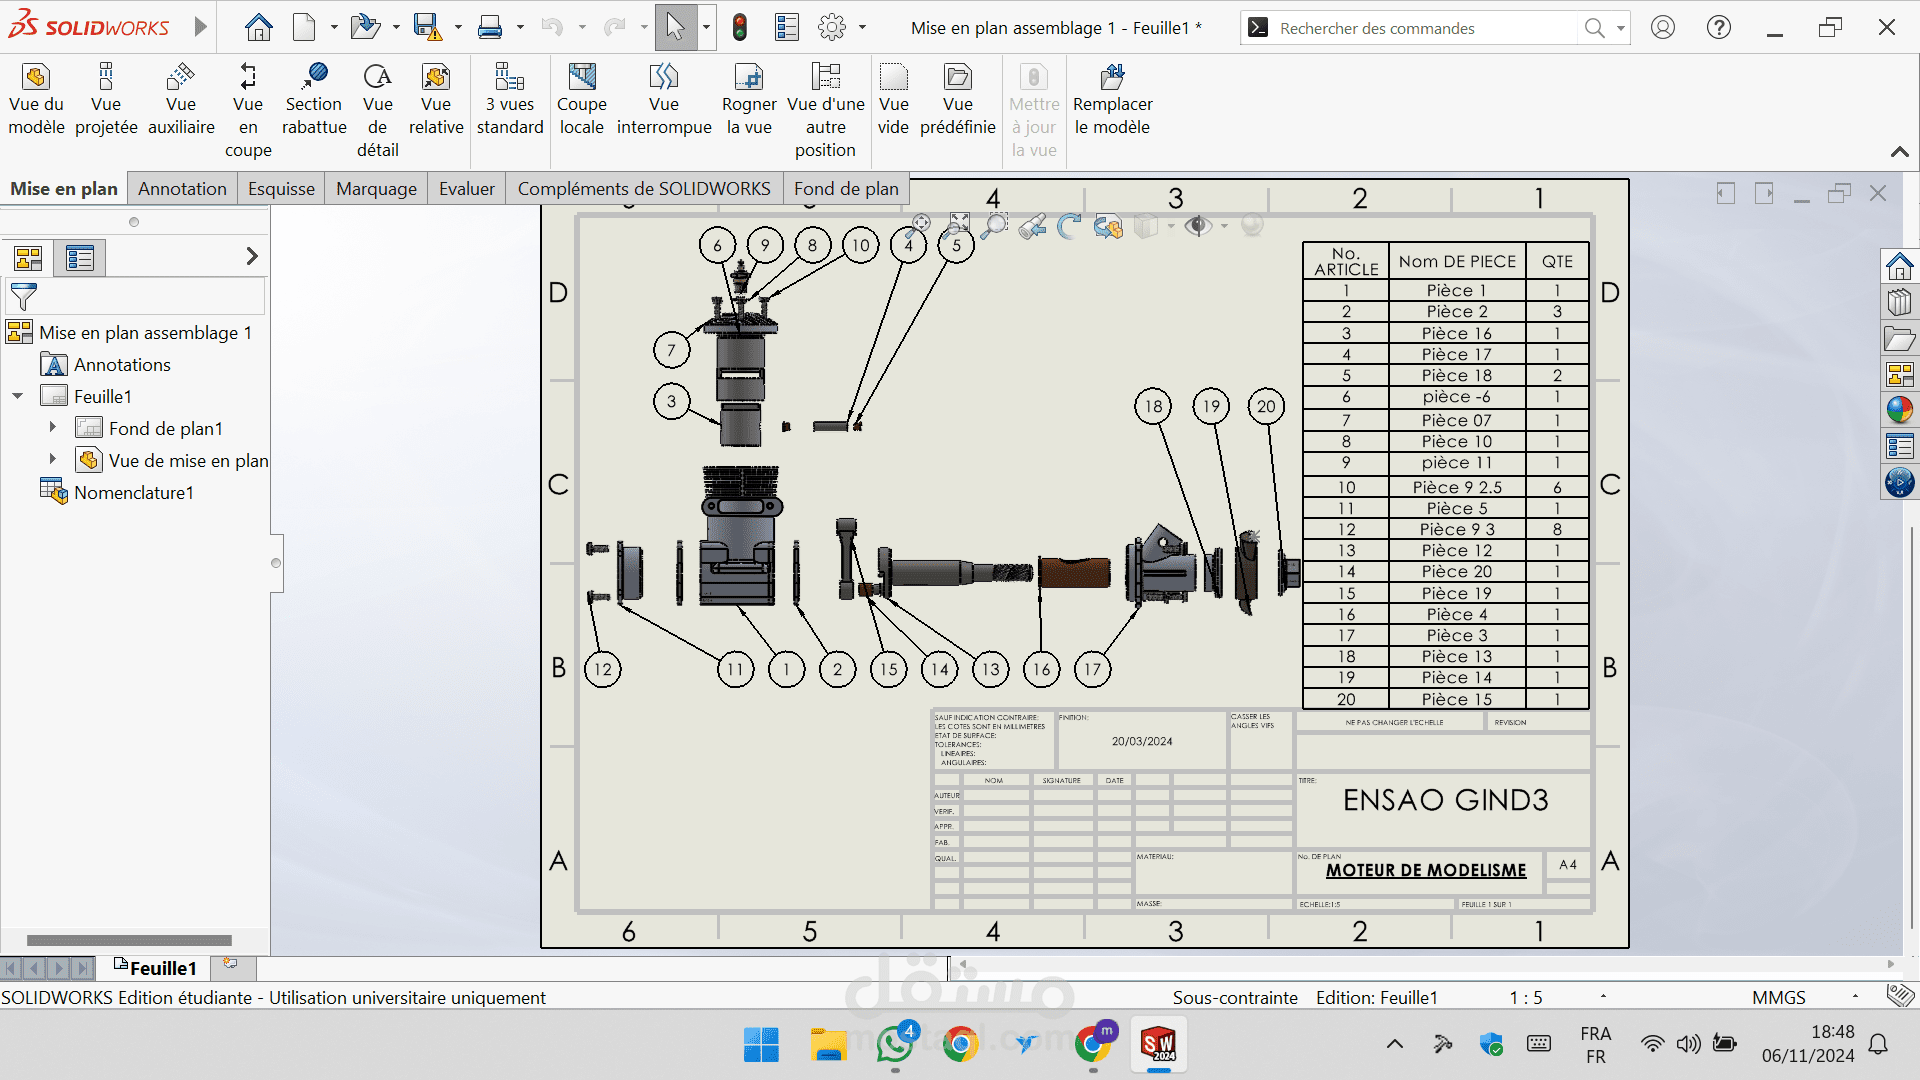
Task: Open the options gear dropdown arrow
Action: (862, 28)
